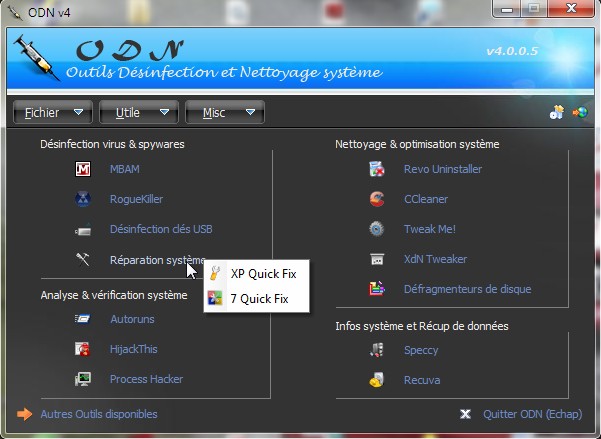Click the RogueKiller radiation icon
Image resolution: width=601 pixels, height=439 pixels.
(x=83, y=199)
